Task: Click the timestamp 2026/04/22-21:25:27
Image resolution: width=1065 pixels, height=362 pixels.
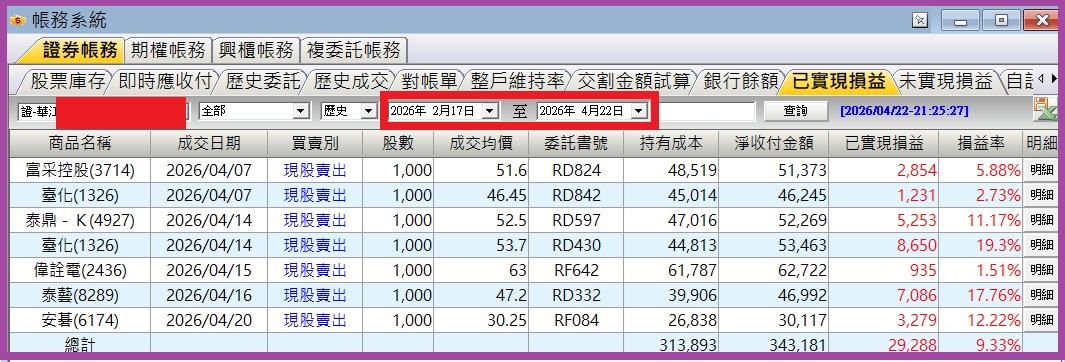Action: coord(904,111)
